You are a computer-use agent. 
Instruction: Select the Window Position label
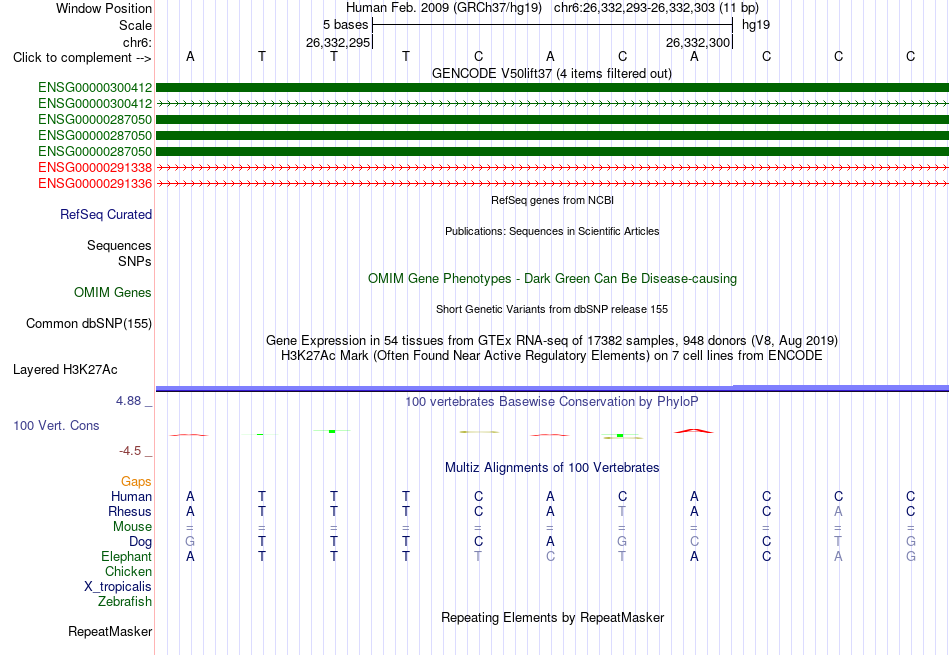[104, 8]
